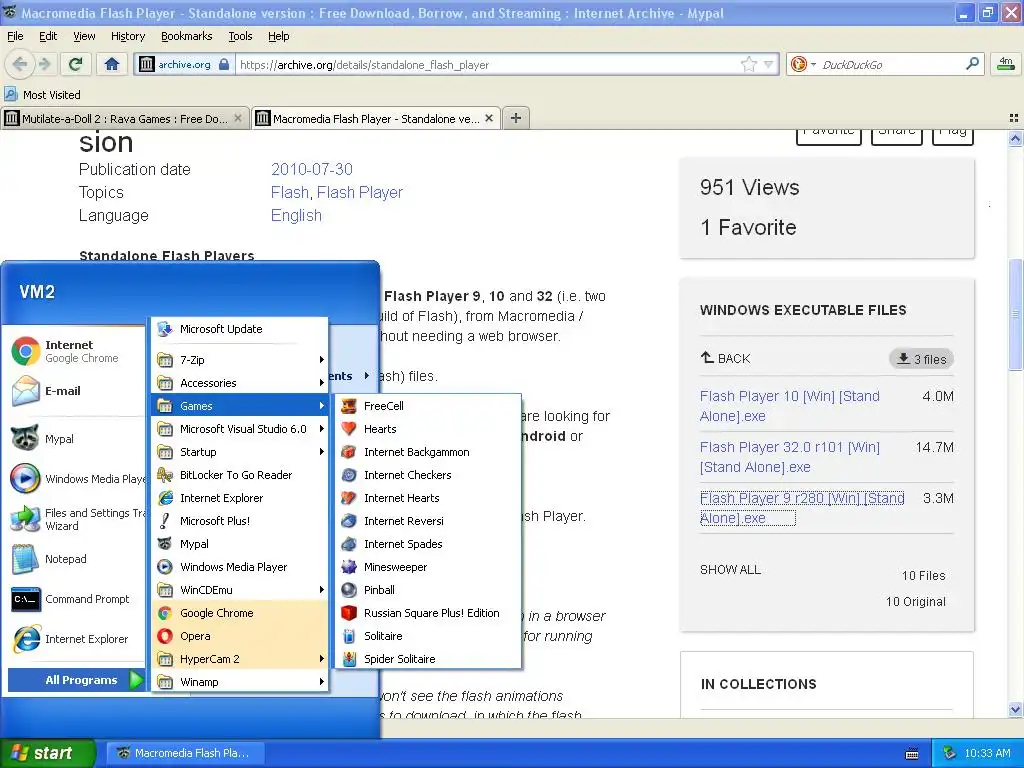Close the Macromedia Flash Player tab
Screen dimensions: 1024x768
pyautogui.click(x=489, y=118)
